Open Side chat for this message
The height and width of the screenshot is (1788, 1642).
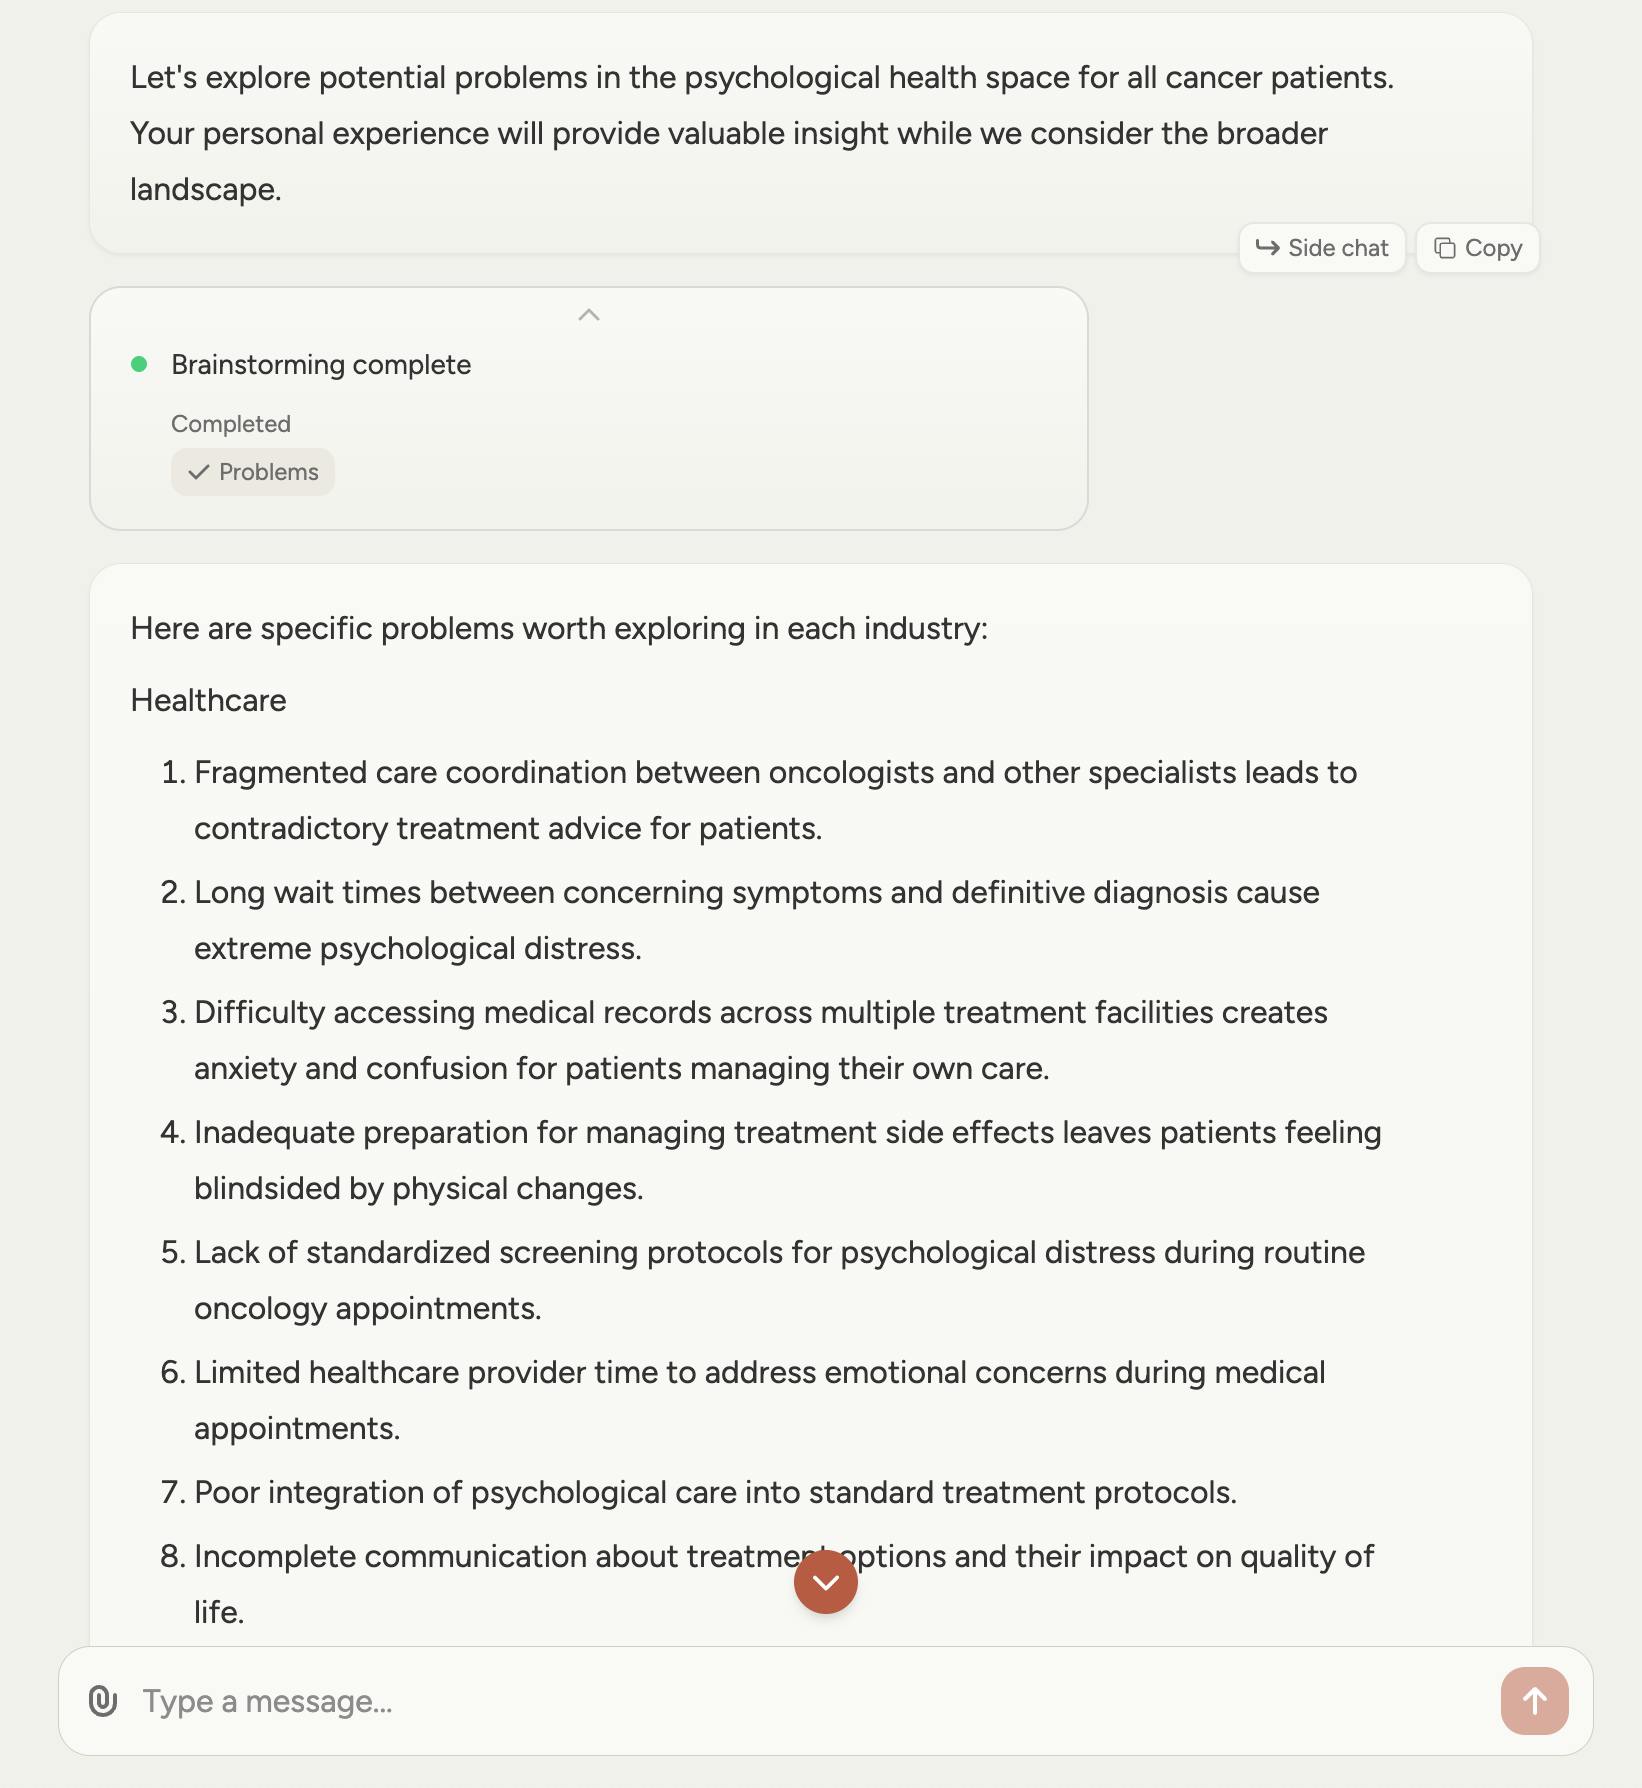(x=1321, y=248)
